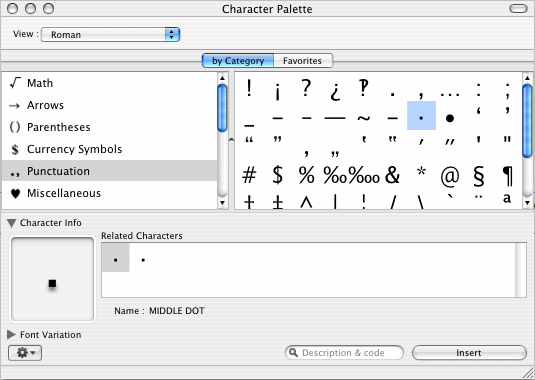Select the plus-minus ± character

(278, 202)
